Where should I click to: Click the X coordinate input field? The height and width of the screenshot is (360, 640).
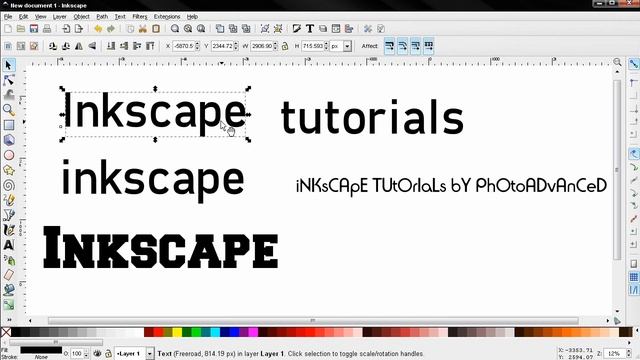[x=183, y=46]
